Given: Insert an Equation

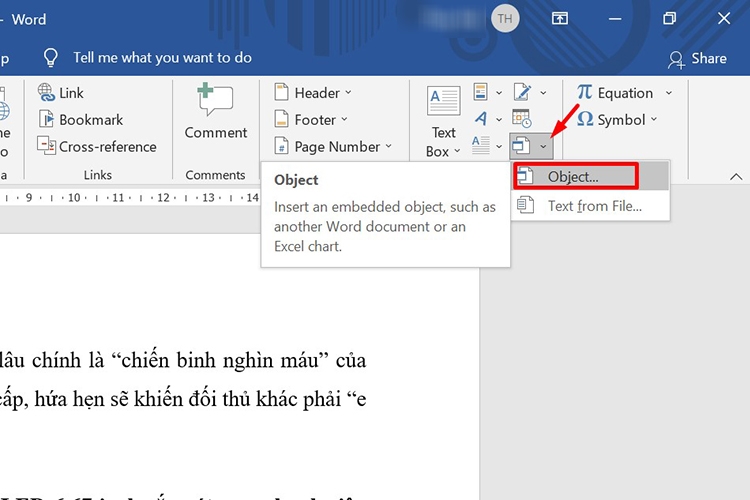Looking at the screenshot, I should click(x=615, y=92).
